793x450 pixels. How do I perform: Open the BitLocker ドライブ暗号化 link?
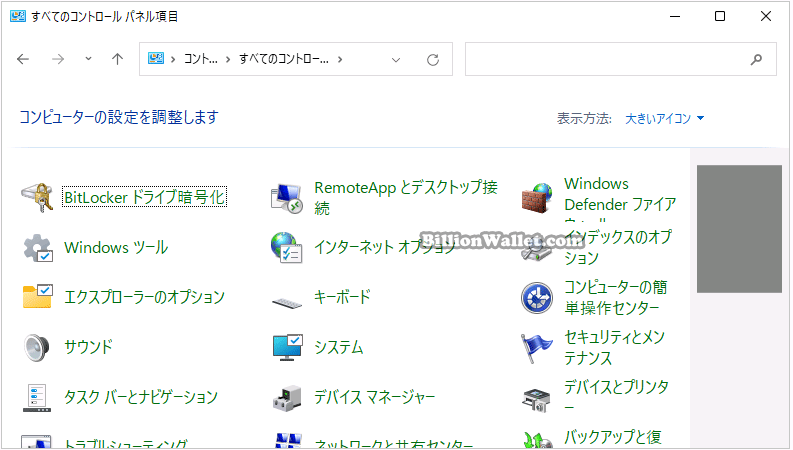(145, 197)
